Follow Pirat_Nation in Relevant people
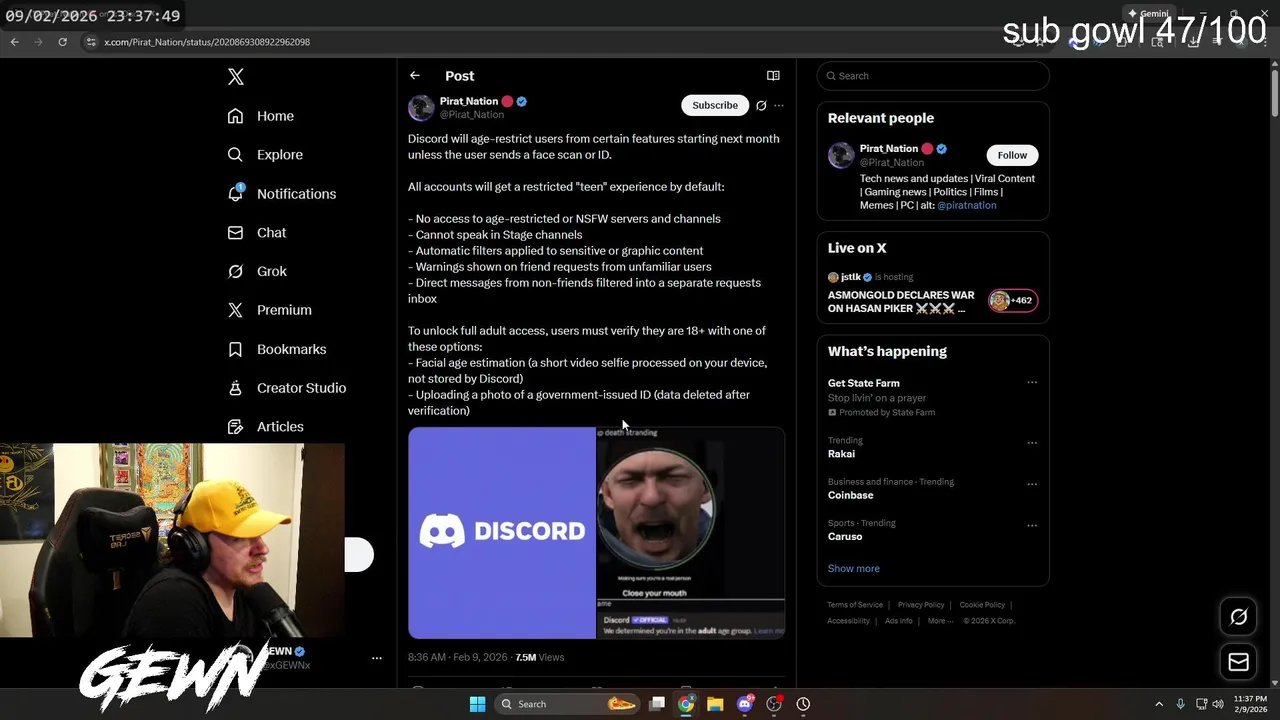Viewport: 1280px width, 720px height. pos(1012,155)
